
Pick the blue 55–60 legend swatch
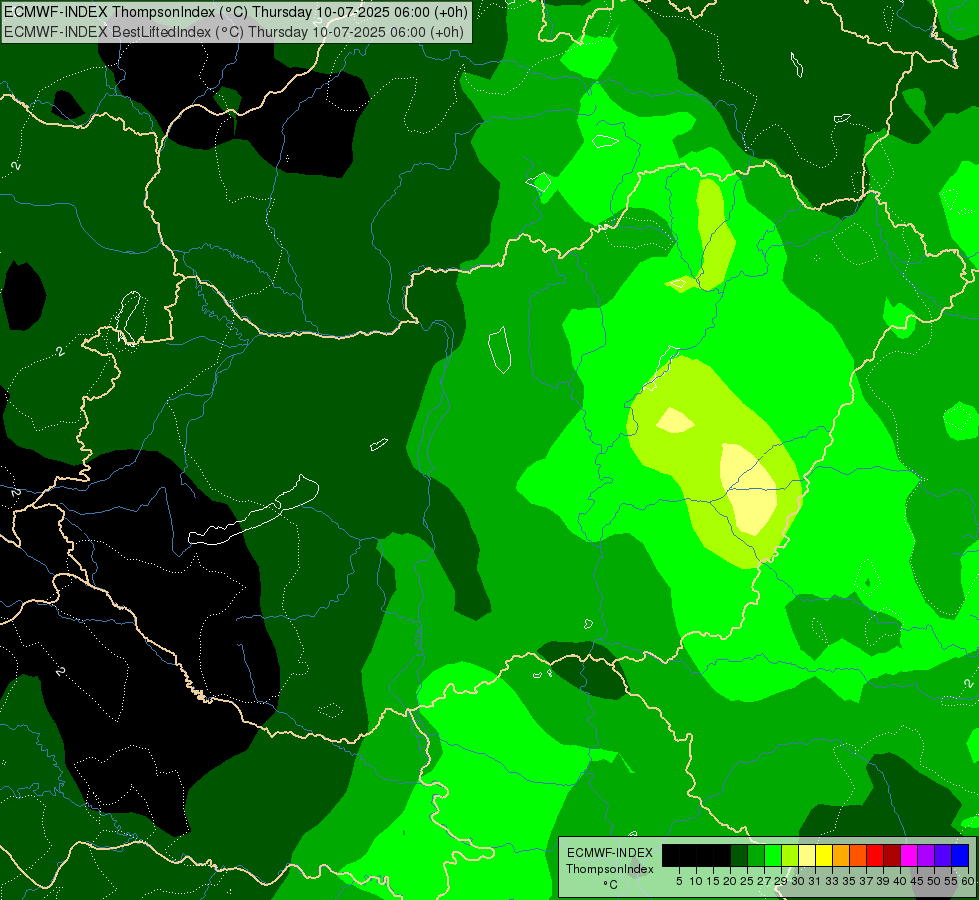pos(960,855)
